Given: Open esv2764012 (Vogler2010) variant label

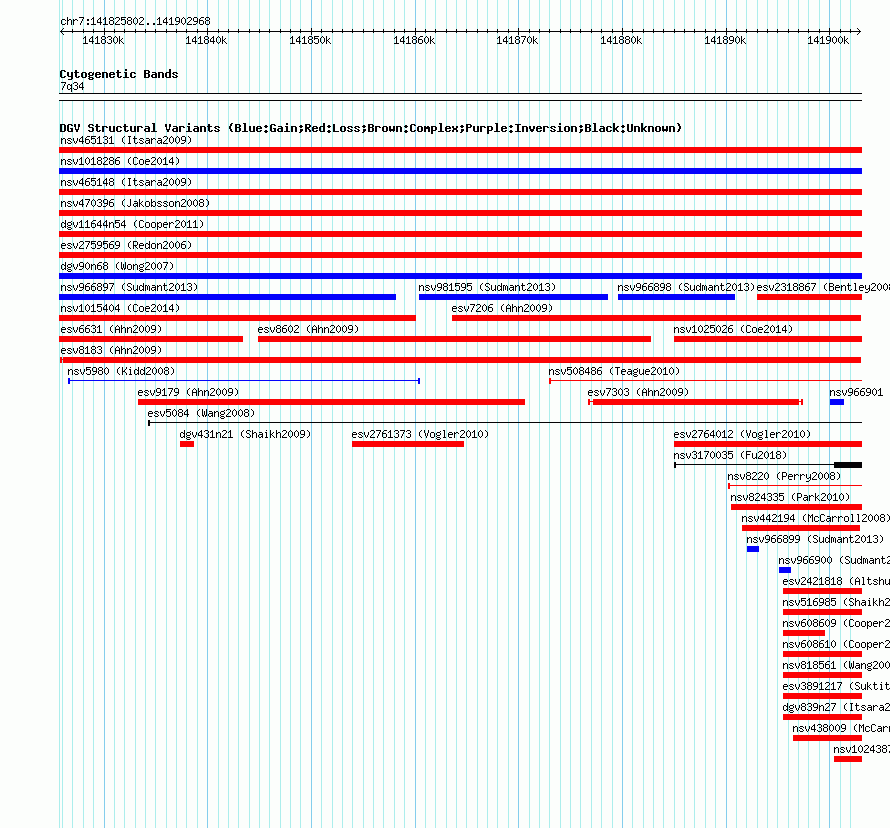Looking at the screenshot, I should point(742,434).
